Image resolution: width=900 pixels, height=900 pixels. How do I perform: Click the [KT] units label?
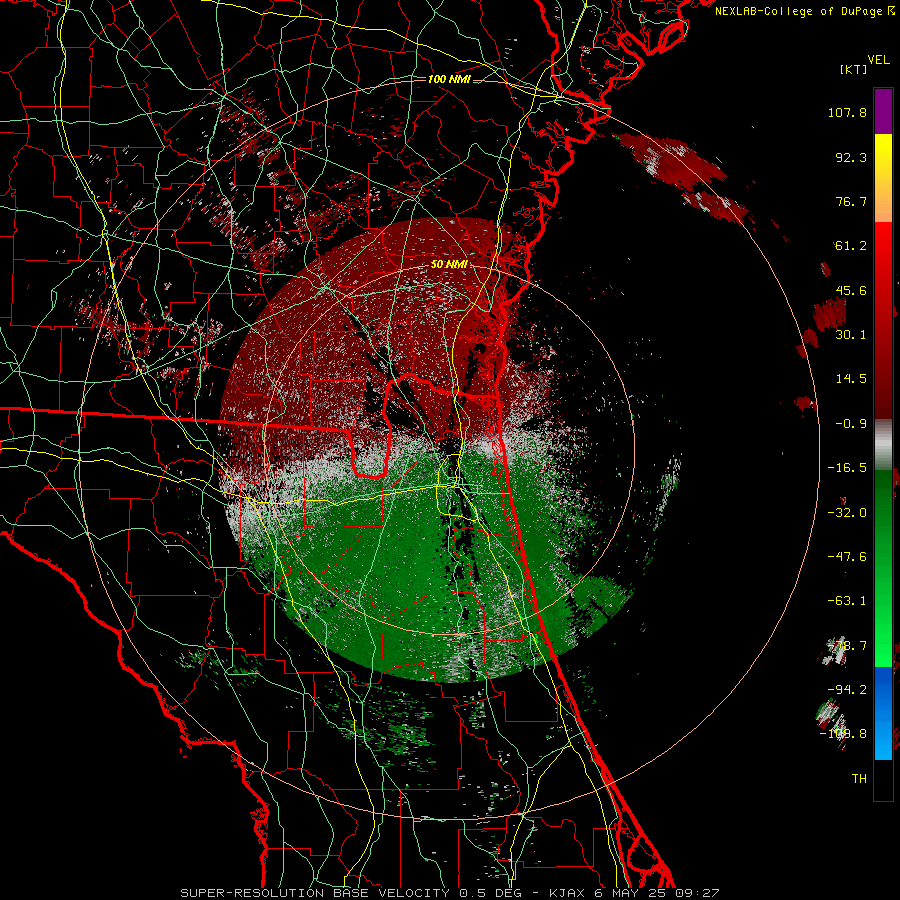854,69
